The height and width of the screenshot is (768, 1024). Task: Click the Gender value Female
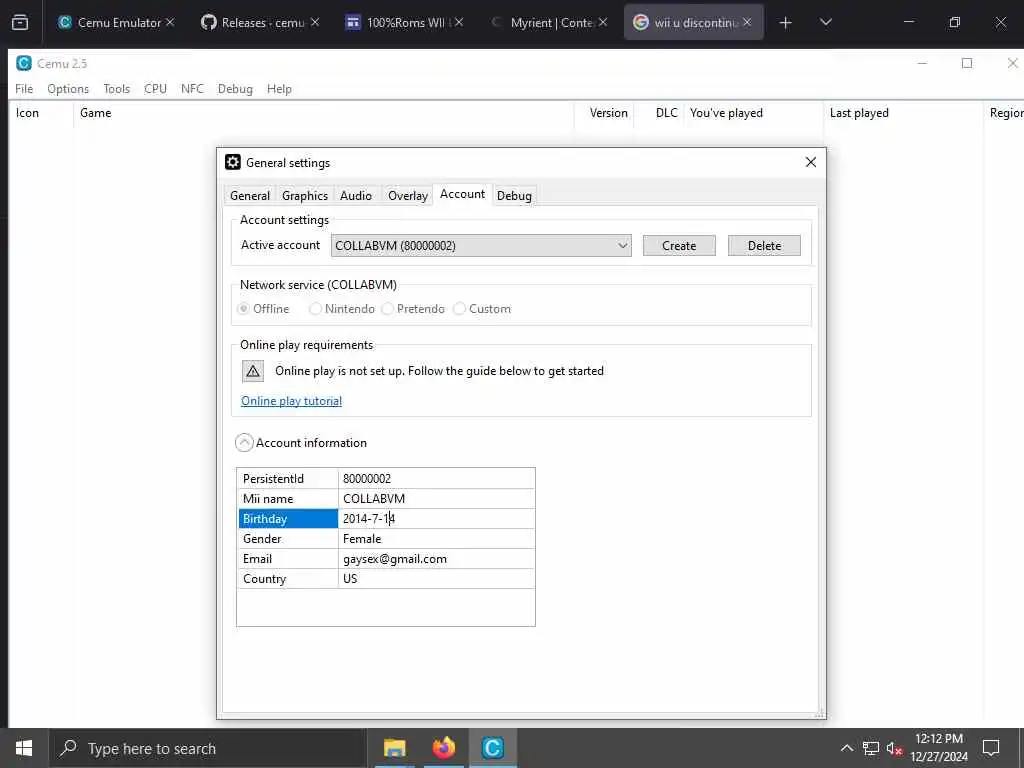click(362, 539)
